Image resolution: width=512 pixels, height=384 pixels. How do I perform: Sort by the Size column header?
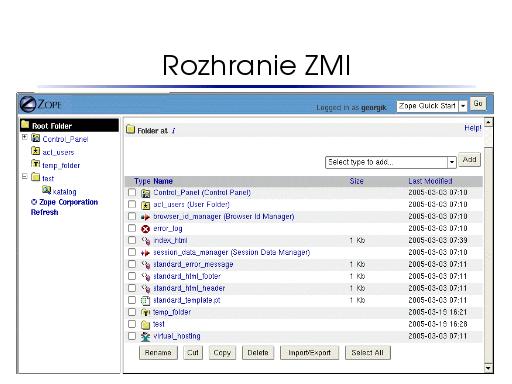(x=356, y=181)
